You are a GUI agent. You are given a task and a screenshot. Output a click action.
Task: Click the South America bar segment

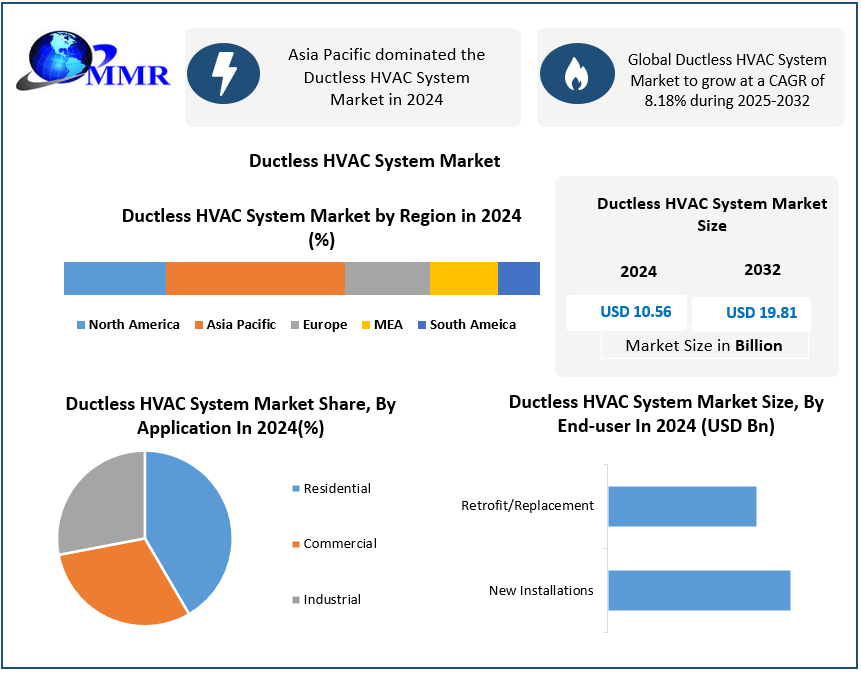coord(518,278)
